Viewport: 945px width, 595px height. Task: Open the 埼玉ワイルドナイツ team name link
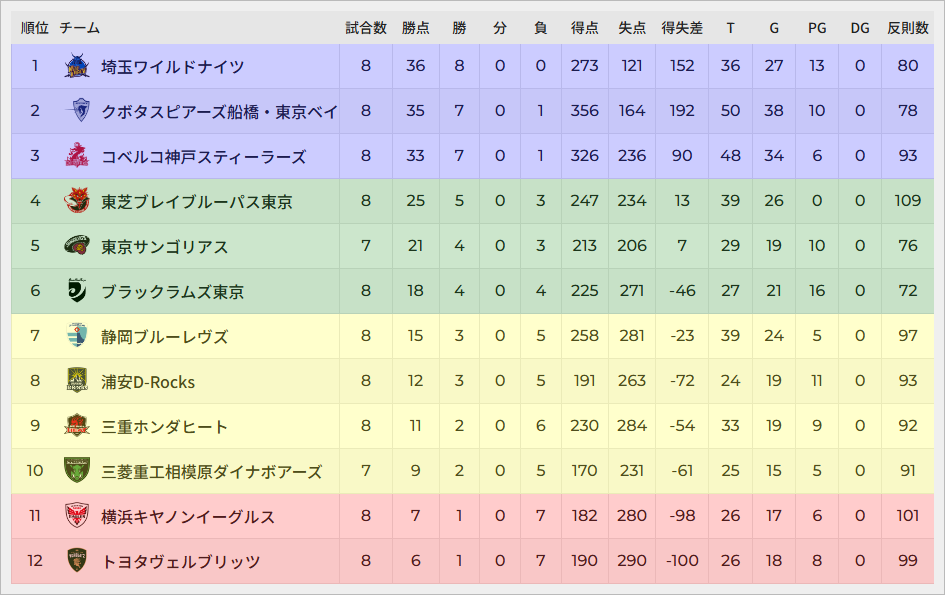[x=172, y=67]
